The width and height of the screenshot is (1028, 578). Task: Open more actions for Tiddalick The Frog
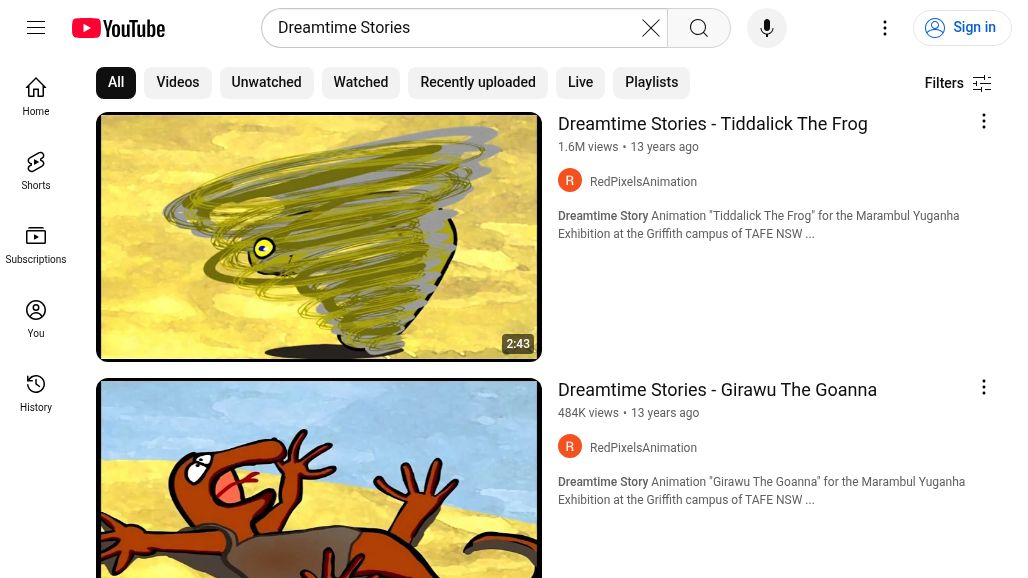[983, 121]
